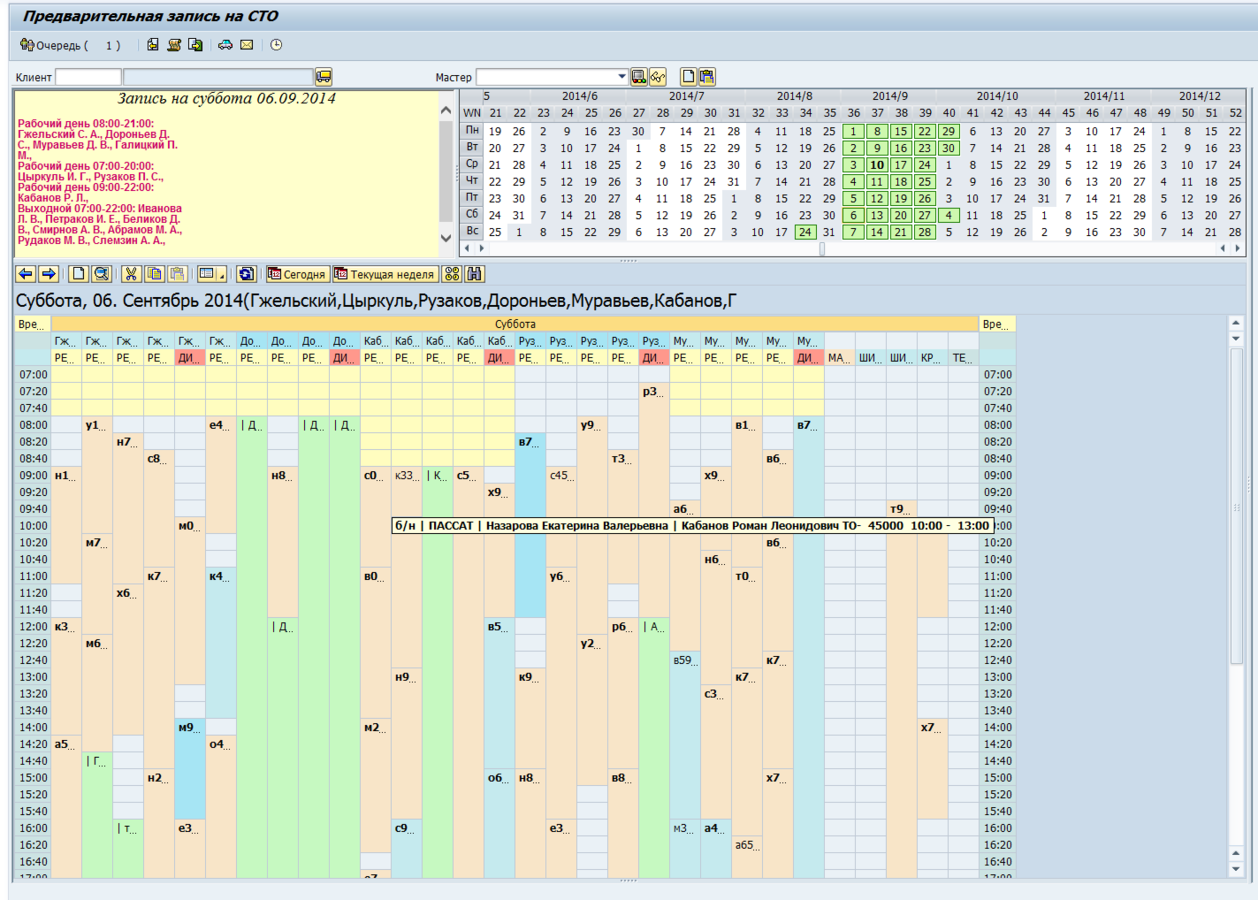Click the refresh icon in planner toolbar
The width and height of the screenshot is (1258, 900).
pyautogui.click(x=246, y=274)
